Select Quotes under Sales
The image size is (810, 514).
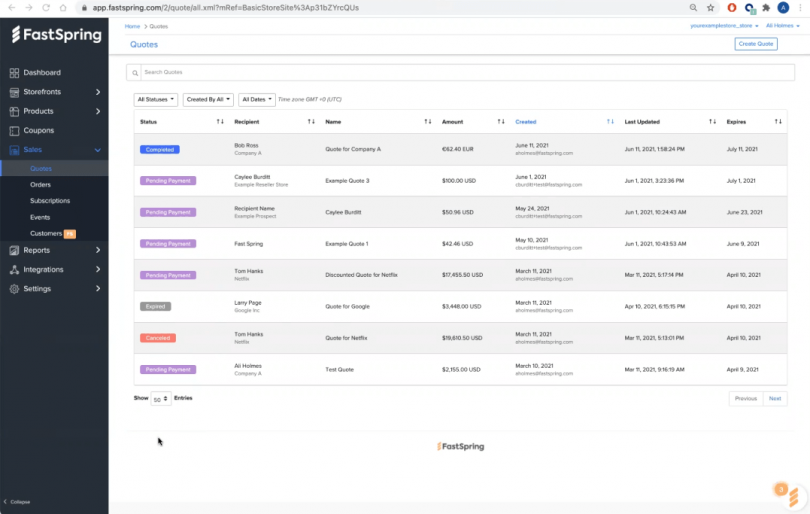(x=41, y=168)
